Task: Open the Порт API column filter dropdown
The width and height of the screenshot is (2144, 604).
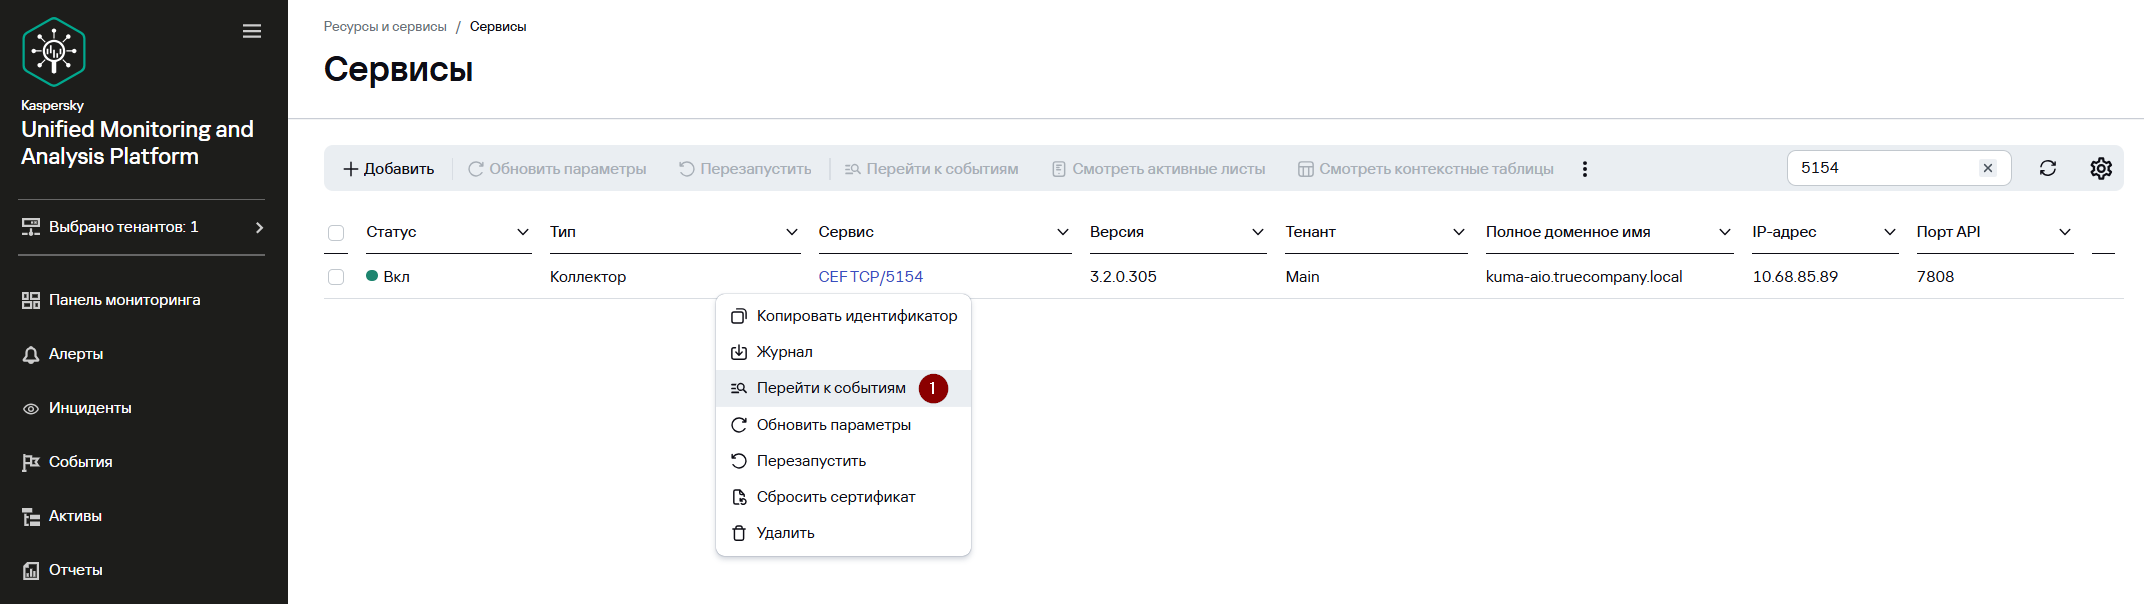Action: [2065, 232]
